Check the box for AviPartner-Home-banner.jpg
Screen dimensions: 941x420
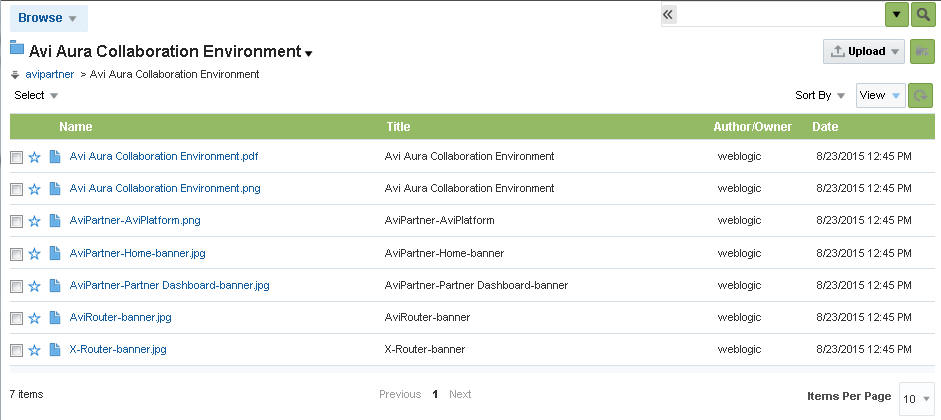point(16,254)
